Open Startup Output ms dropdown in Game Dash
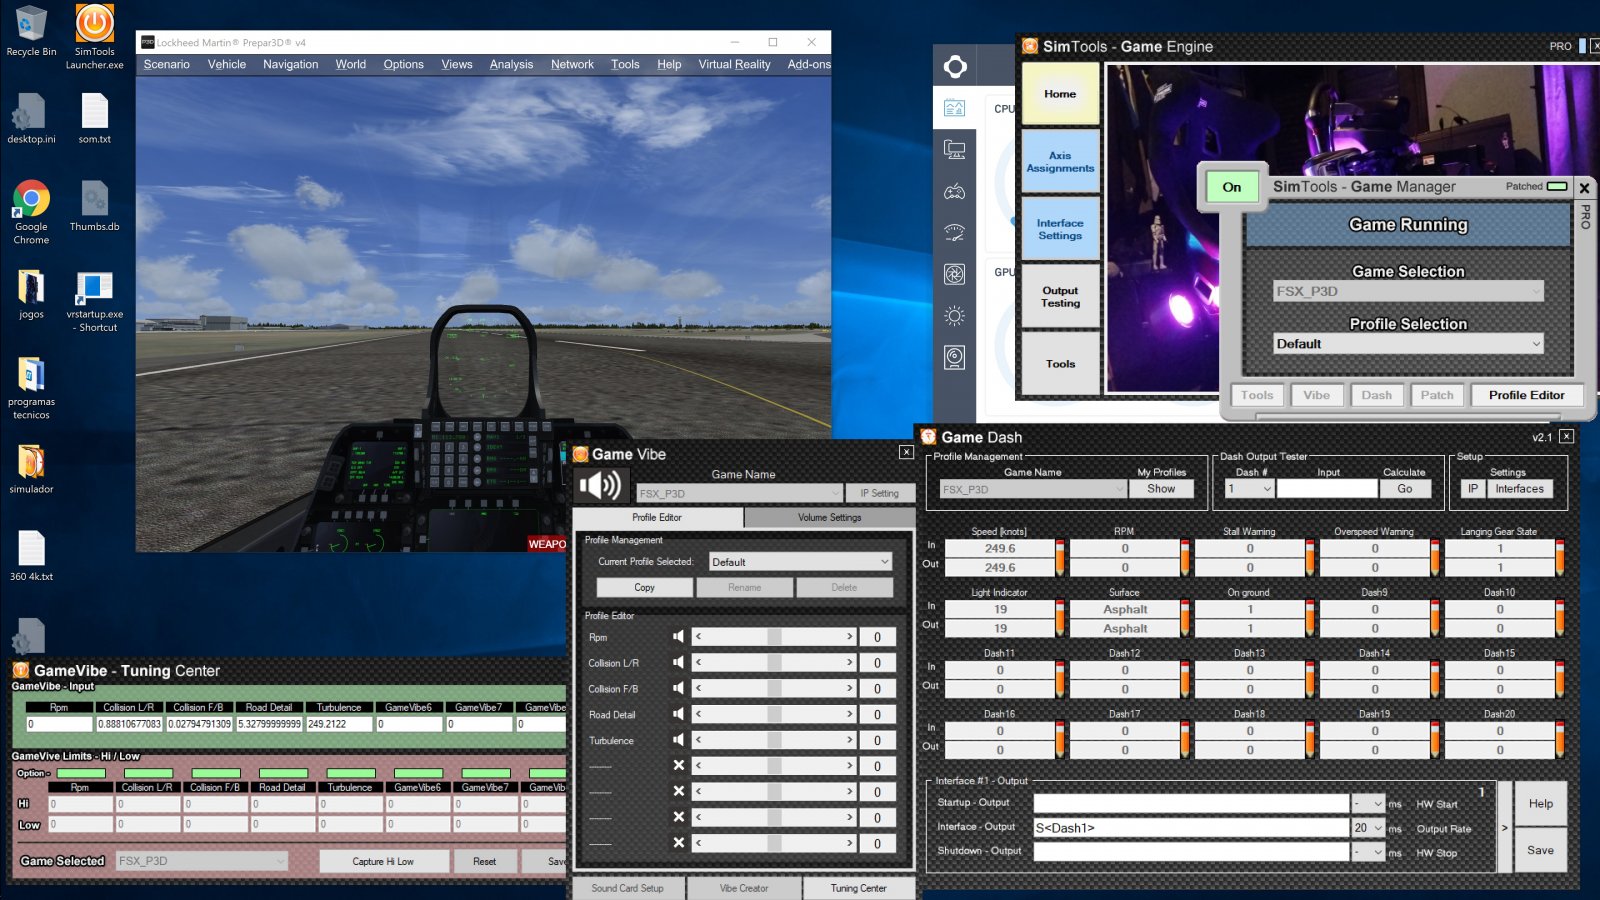 coord(1368,803)
